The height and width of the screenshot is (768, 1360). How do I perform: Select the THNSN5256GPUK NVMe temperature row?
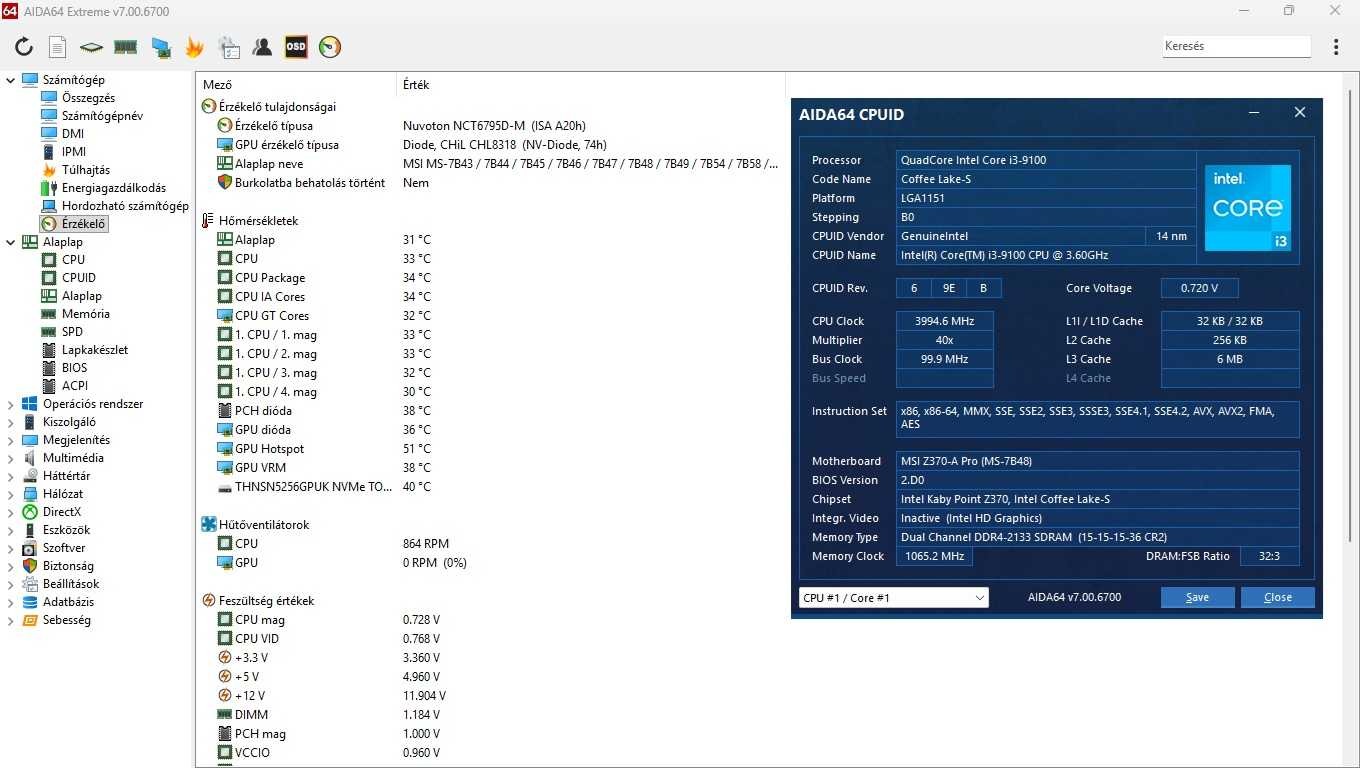[x=490, y=487]
